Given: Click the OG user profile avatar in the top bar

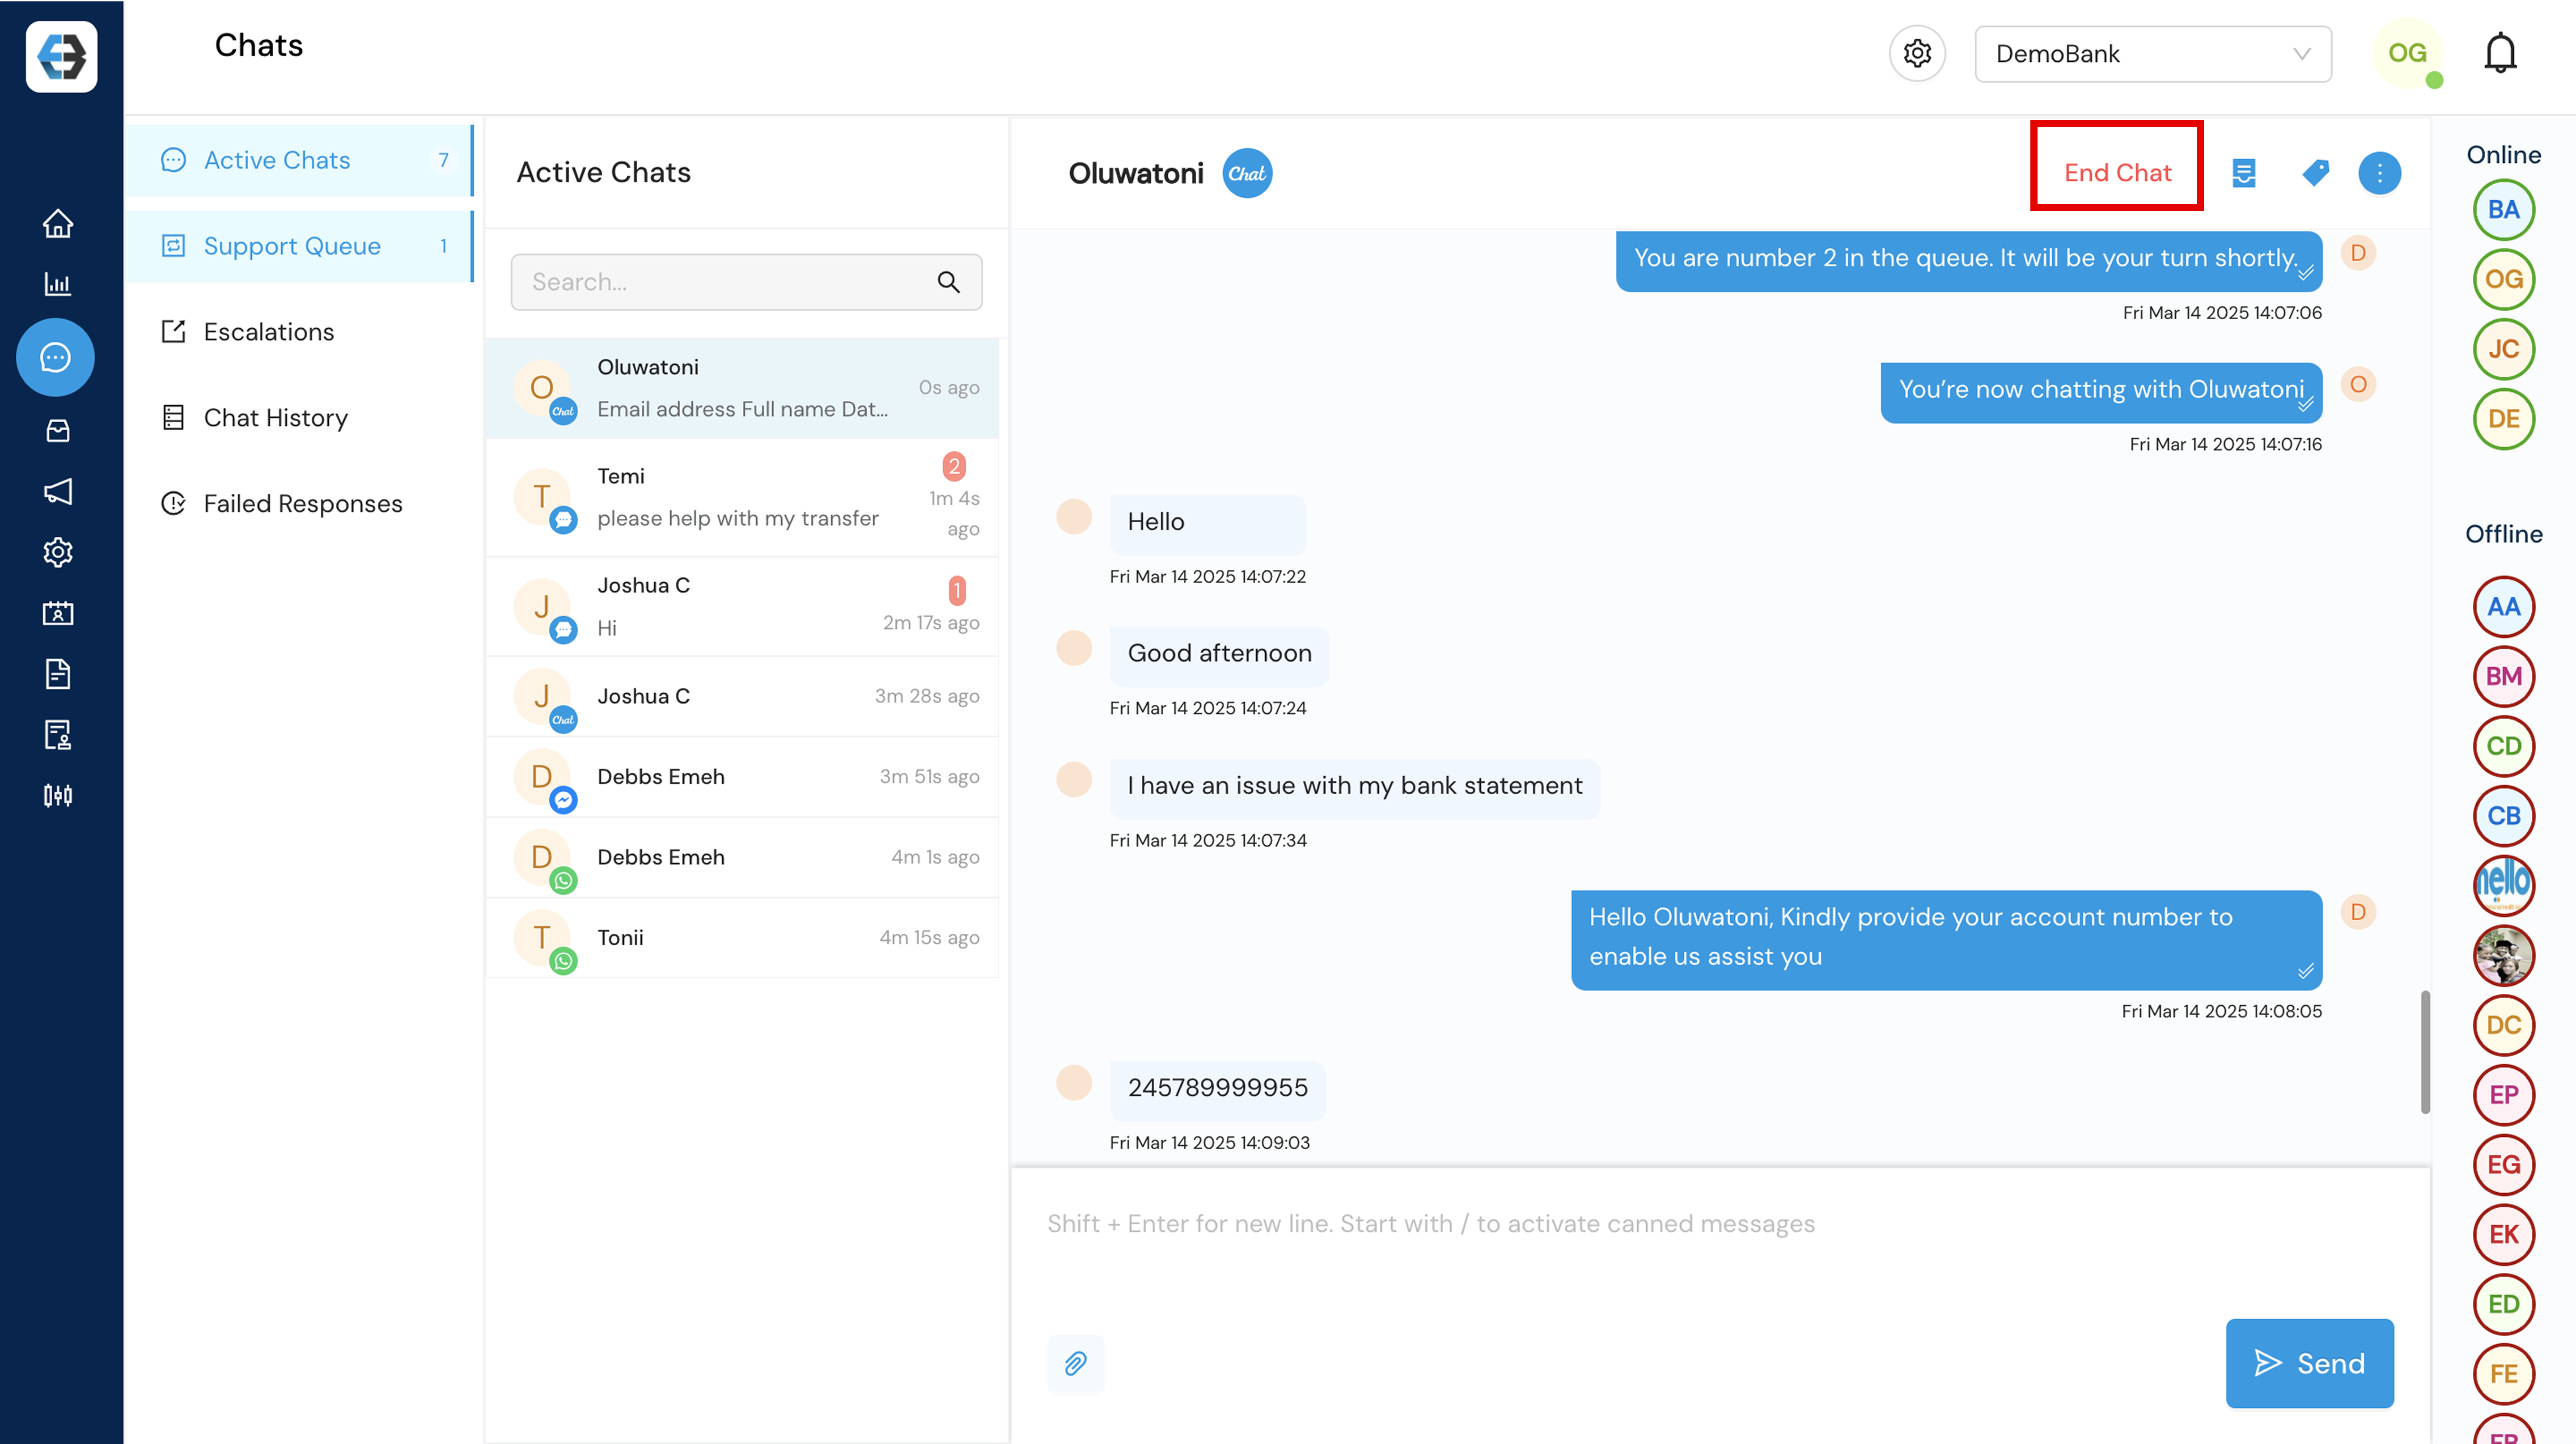Looking at the screenshot, I should 2407,53.
